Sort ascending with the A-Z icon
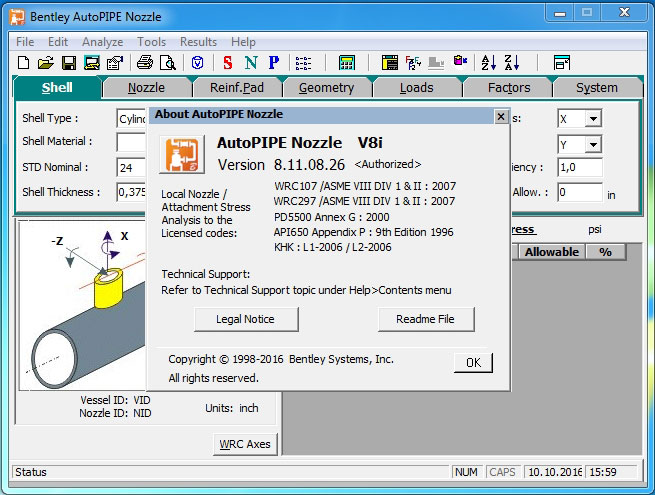This screenshot has height=495, width=655. 488,63
